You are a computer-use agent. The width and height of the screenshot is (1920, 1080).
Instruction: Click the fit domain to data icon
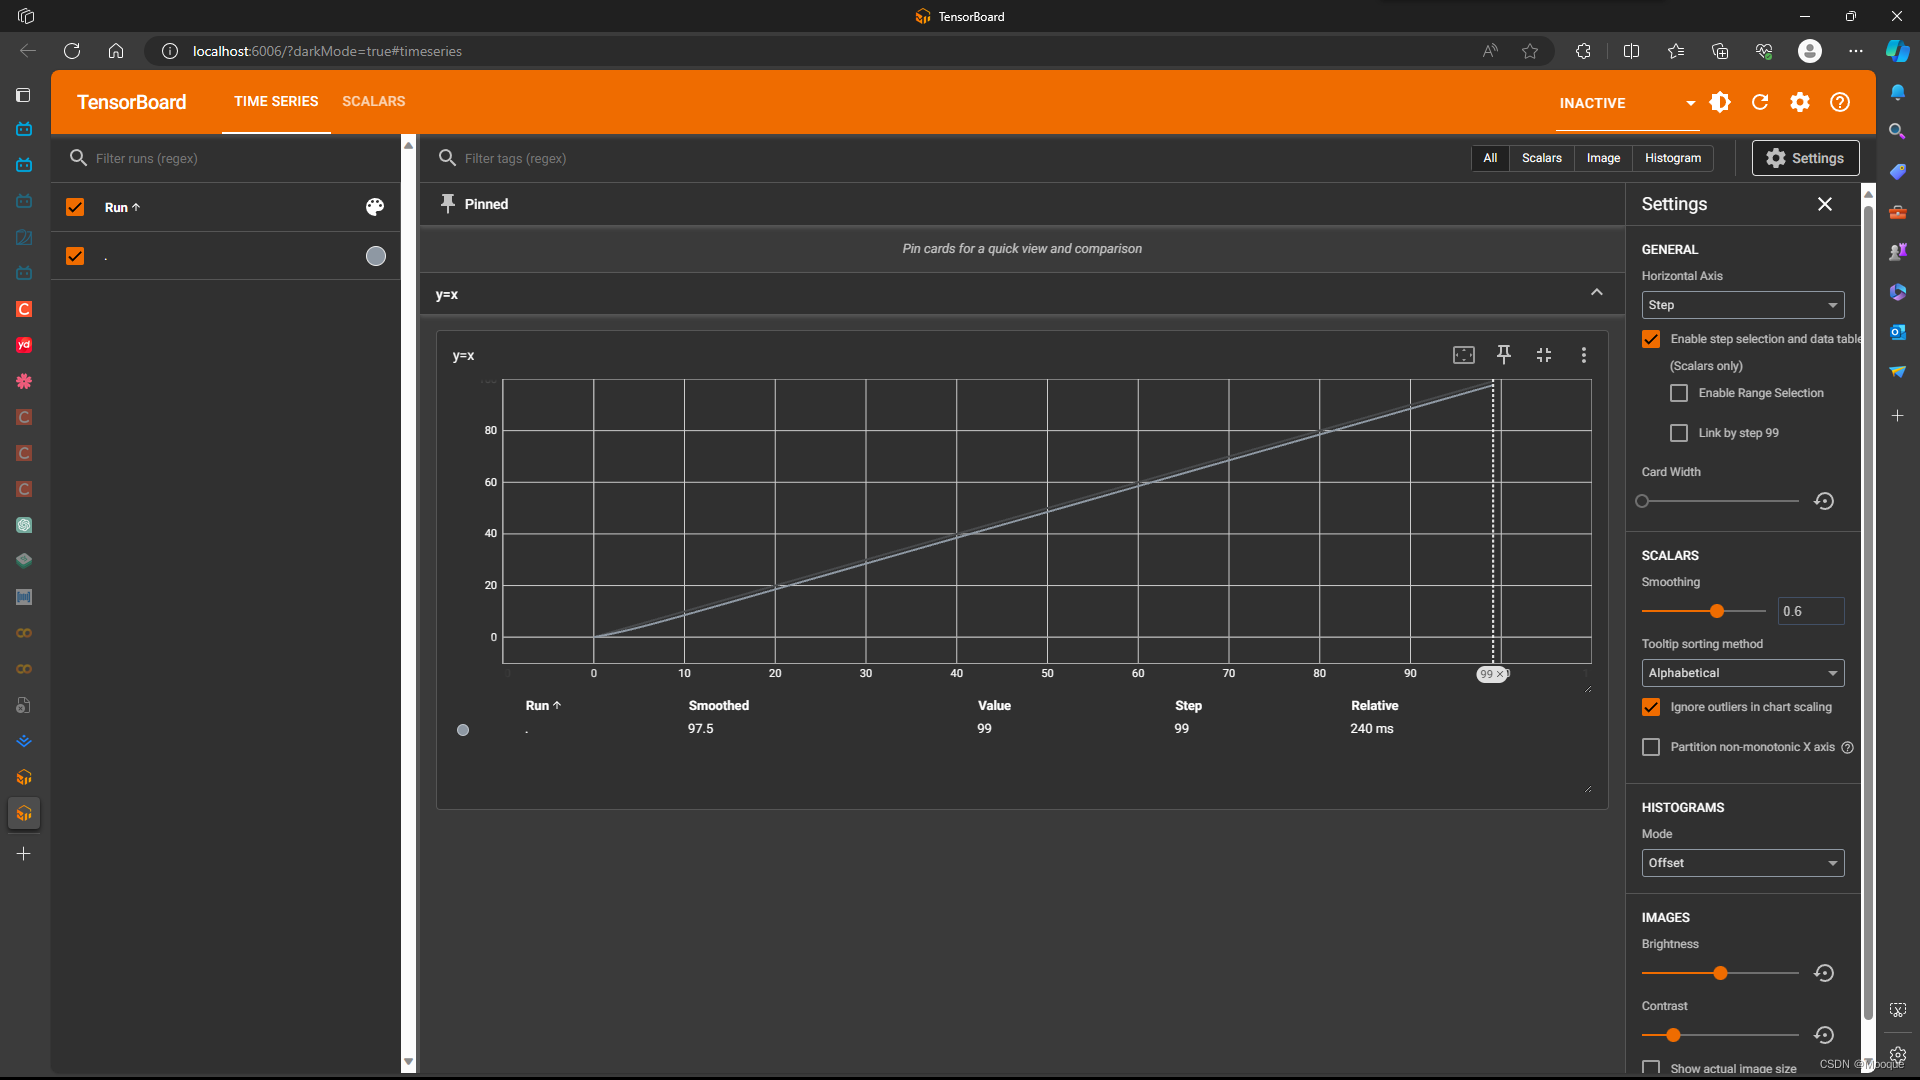click(1463, 354)
